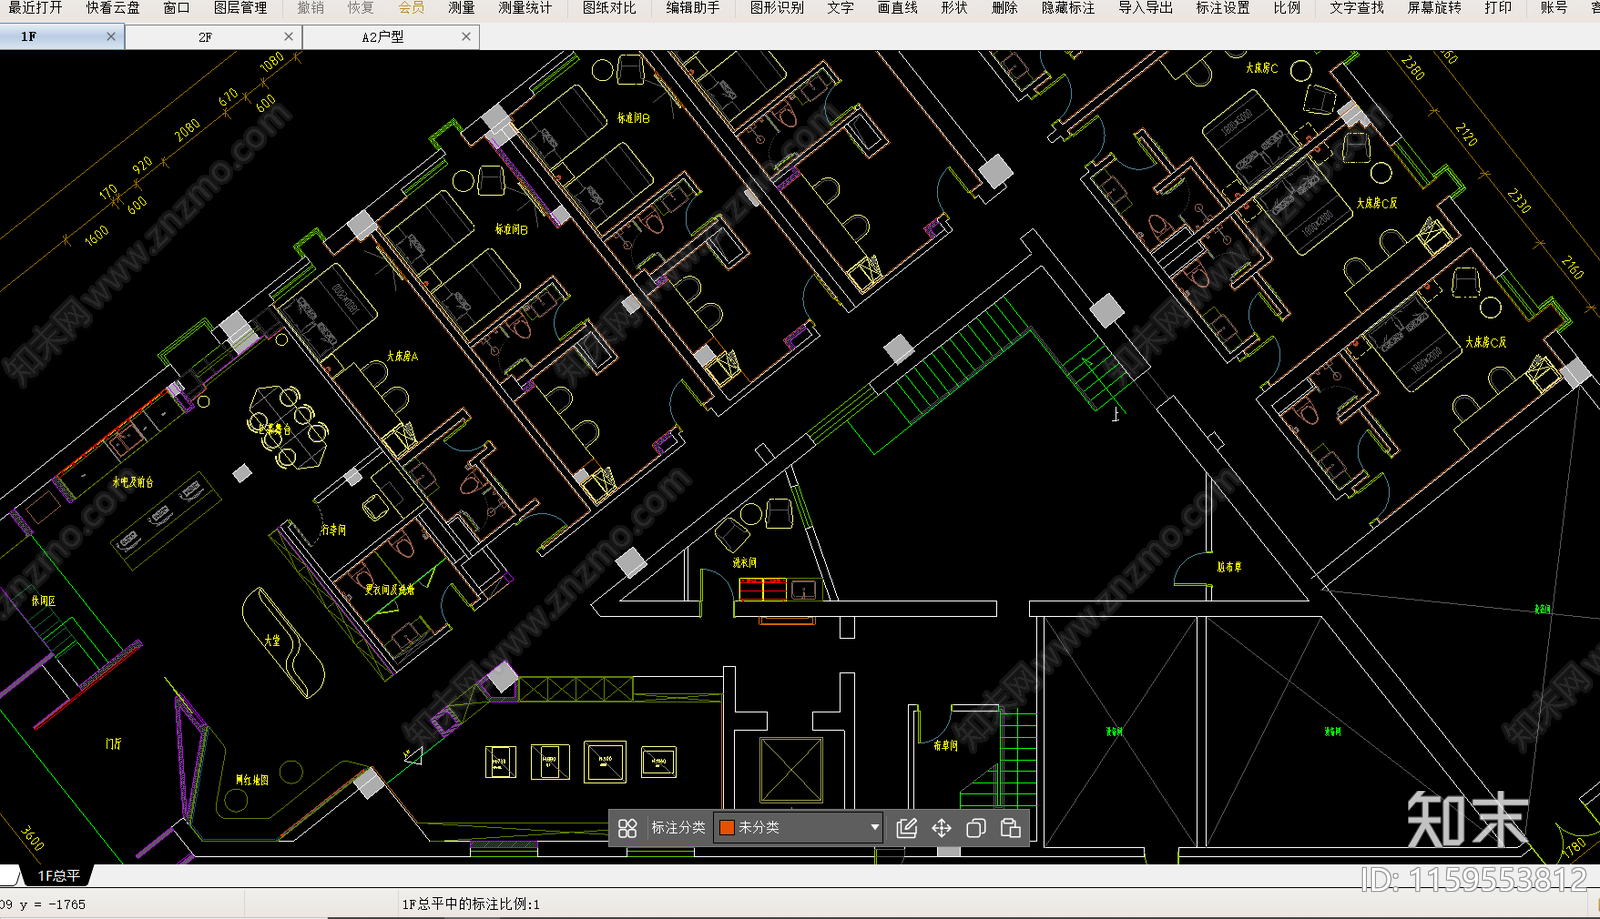Open the 文字查找 text search tool

tap(1357, 8)
